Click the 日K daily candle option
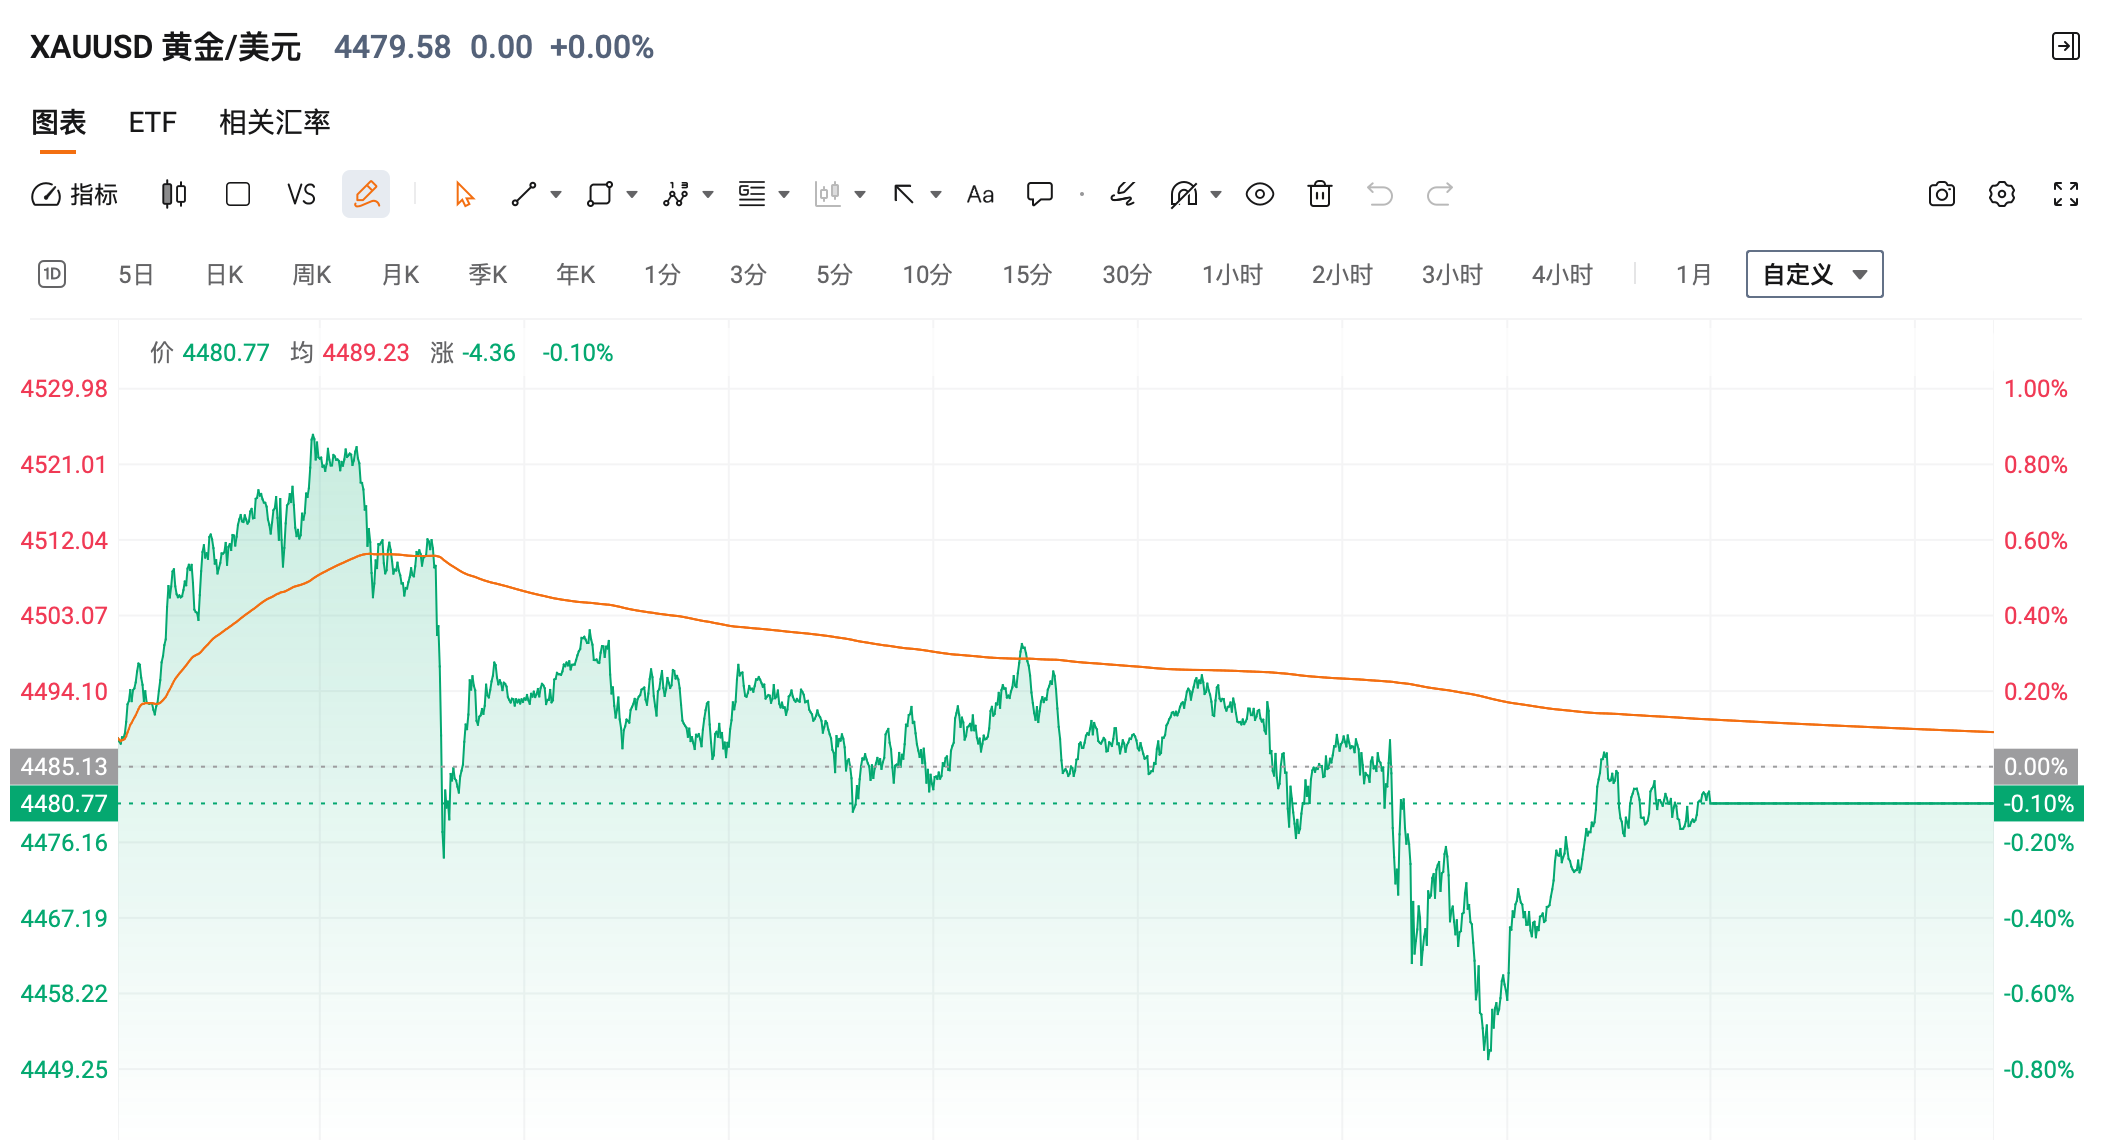This screenshot has width=2112, height=1140. [223, 273]
